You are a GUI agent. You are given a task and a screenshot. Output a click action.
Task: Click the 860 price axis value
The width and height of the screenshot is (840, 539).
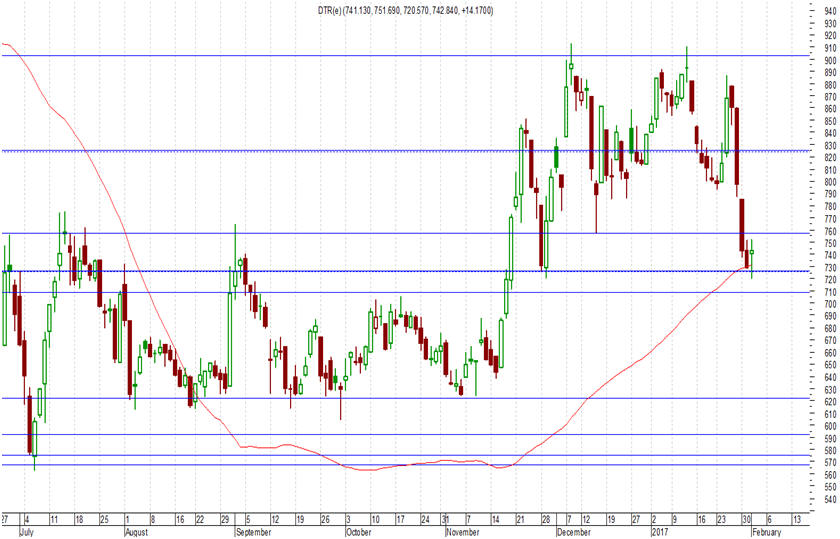click(830, 109)
